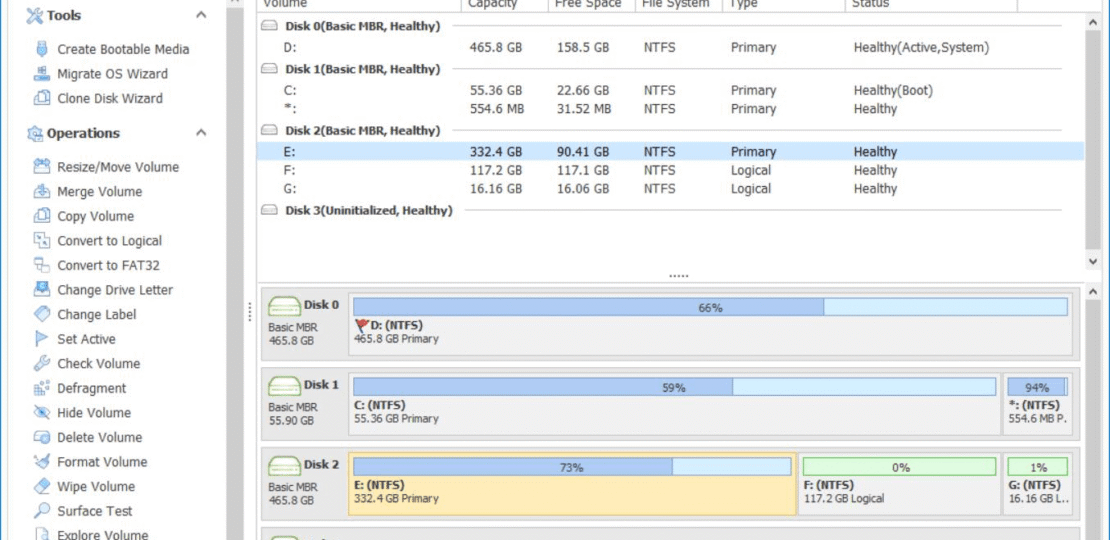1110x540 pixels.
Task: Sort by the Volume column header
Action: pos(359,5)
